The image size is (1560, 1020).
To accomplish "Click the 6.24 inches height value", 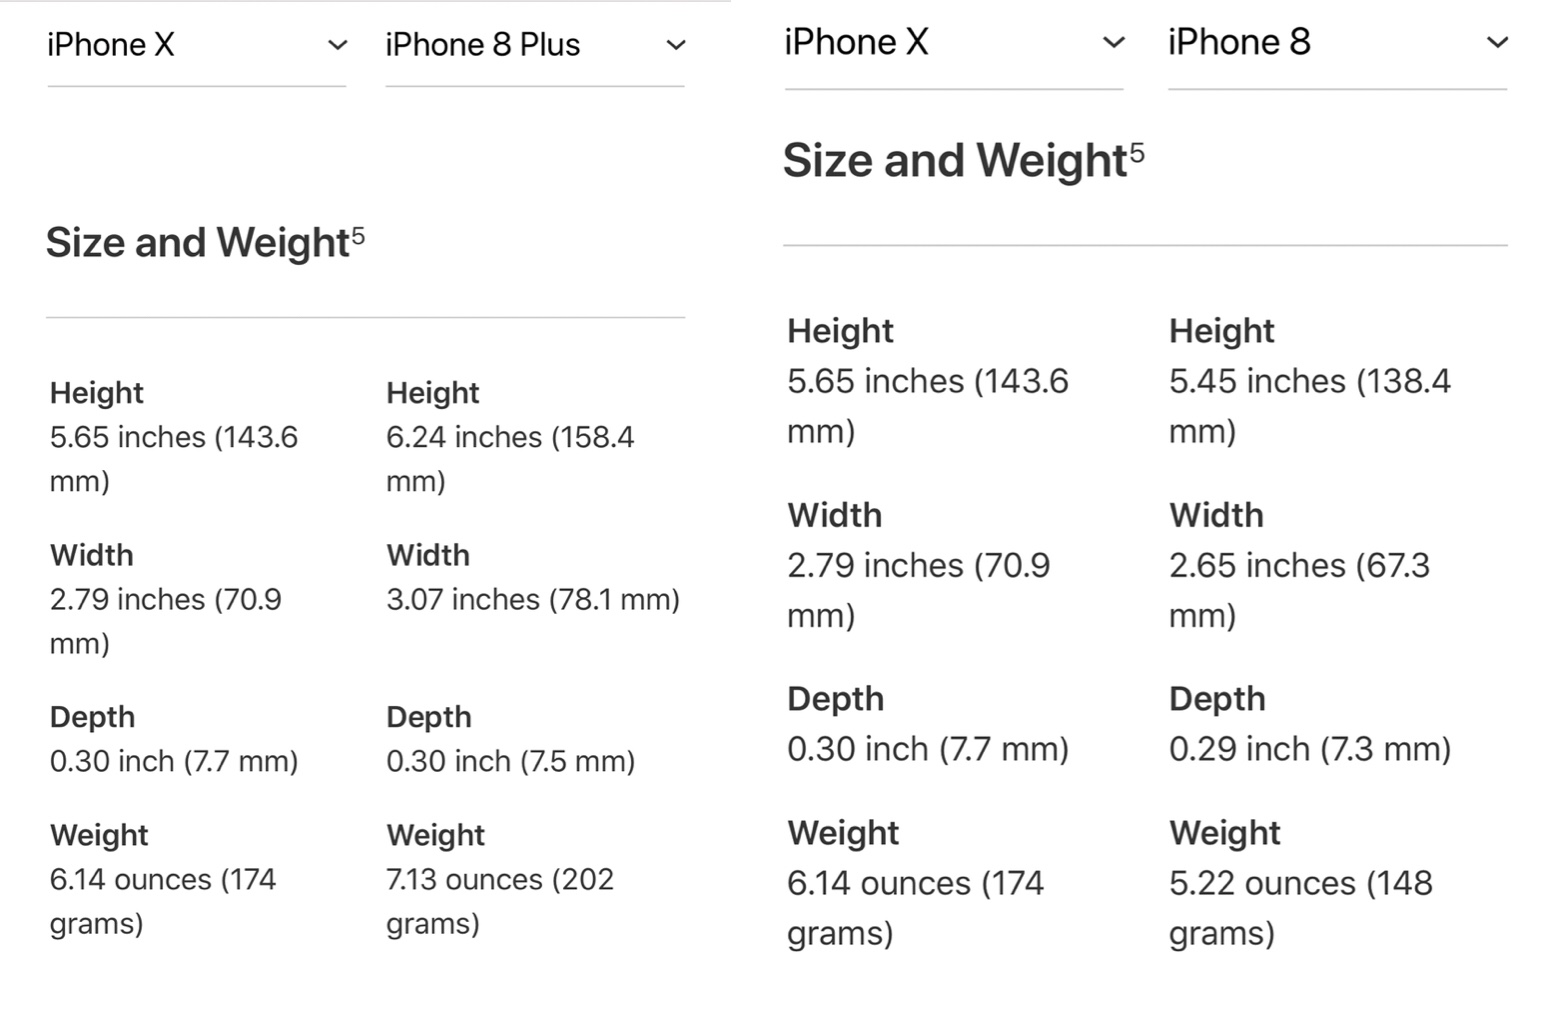I will point(510,459).
